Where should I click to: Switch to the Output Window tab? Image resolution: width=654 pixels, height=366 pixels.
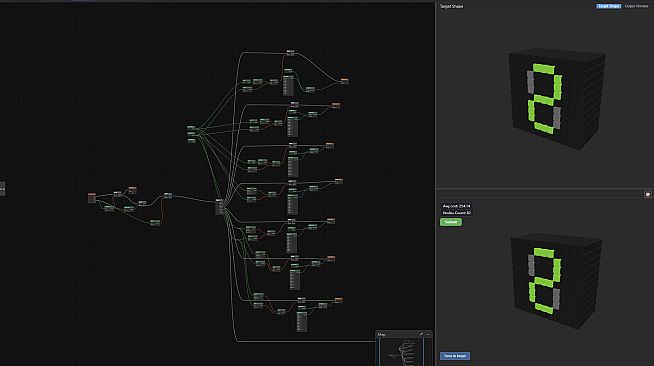tap(636, 6)
